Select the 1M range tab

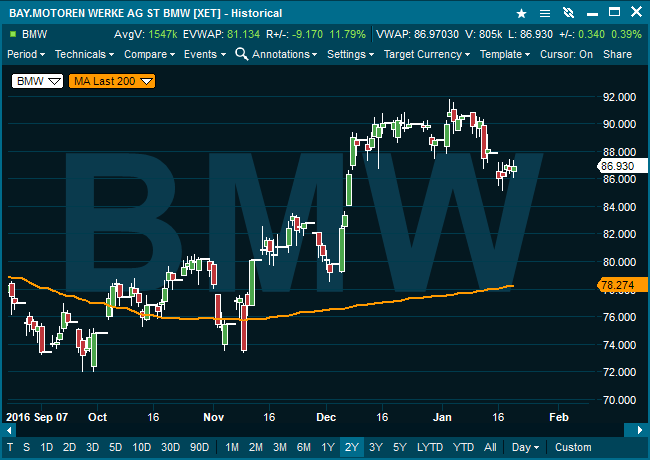pos(232,447)
